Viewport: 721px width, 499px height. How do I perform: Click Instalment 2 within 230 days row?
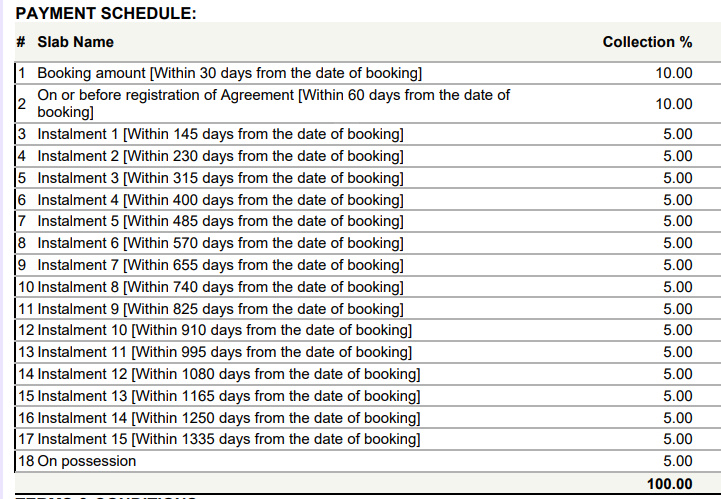tap(220, 156)
